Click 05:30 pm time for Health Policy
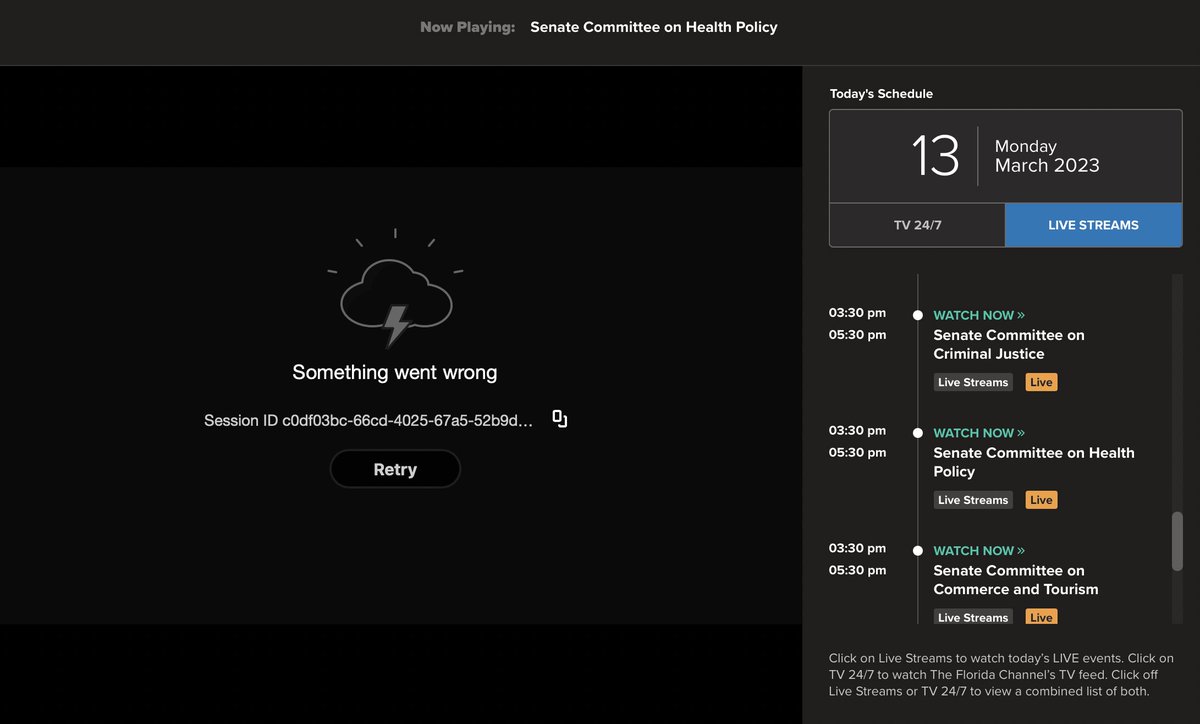Screen dimensions: 1200x724 point(857,452)
